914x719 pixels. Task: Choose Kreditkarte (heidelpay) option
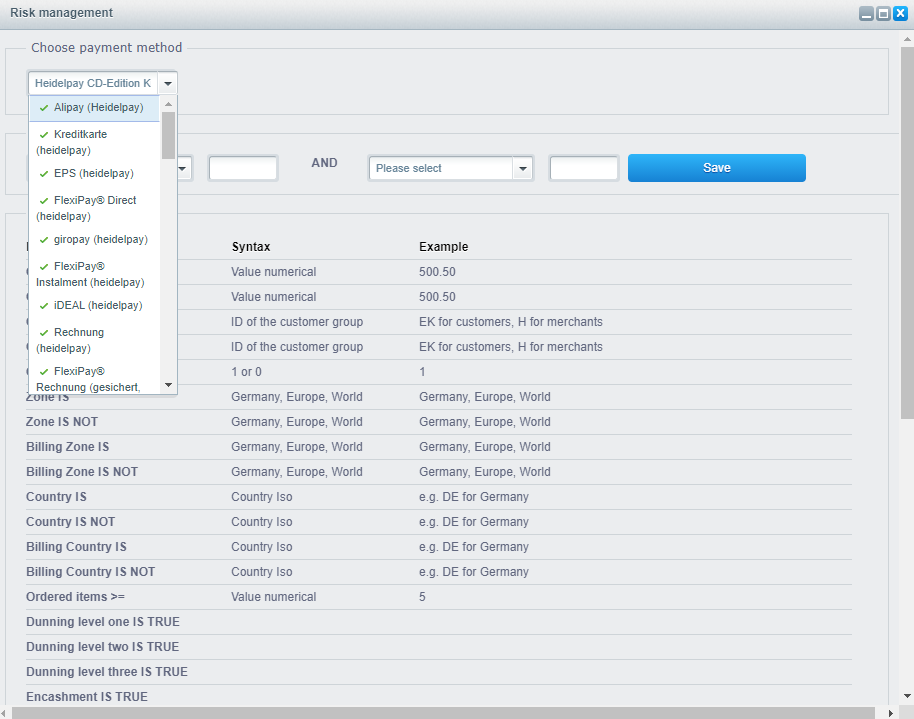94,142
